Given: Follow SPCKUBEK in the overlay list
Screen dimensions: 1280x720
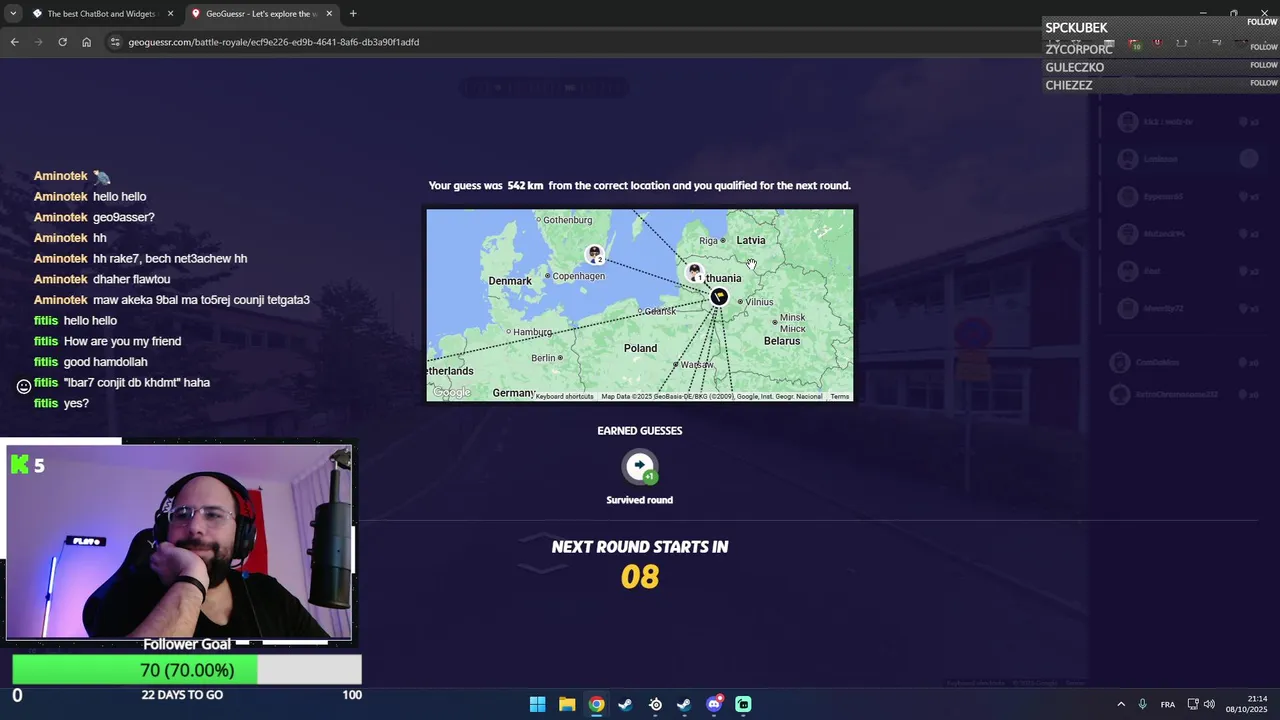Looking at the screenshot, I should [x=1262, y=22].
